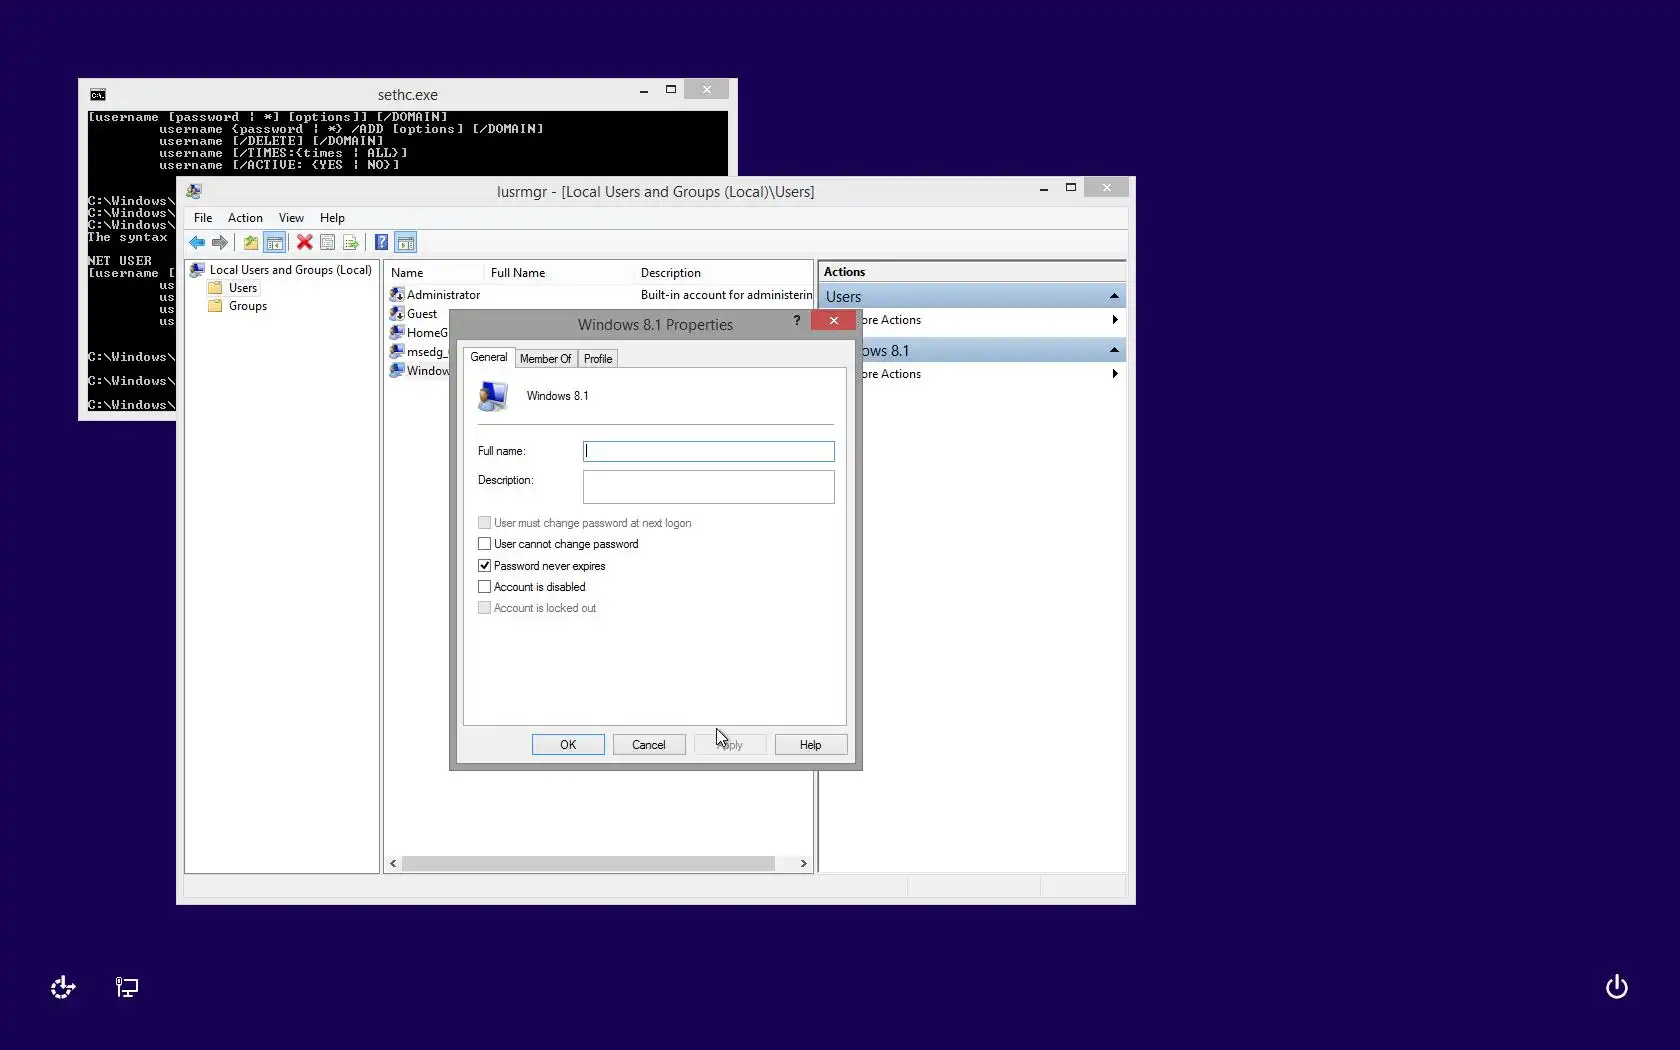
Task: Select Local Users and Groups (Local) node
Action: [x=290, y=270]
